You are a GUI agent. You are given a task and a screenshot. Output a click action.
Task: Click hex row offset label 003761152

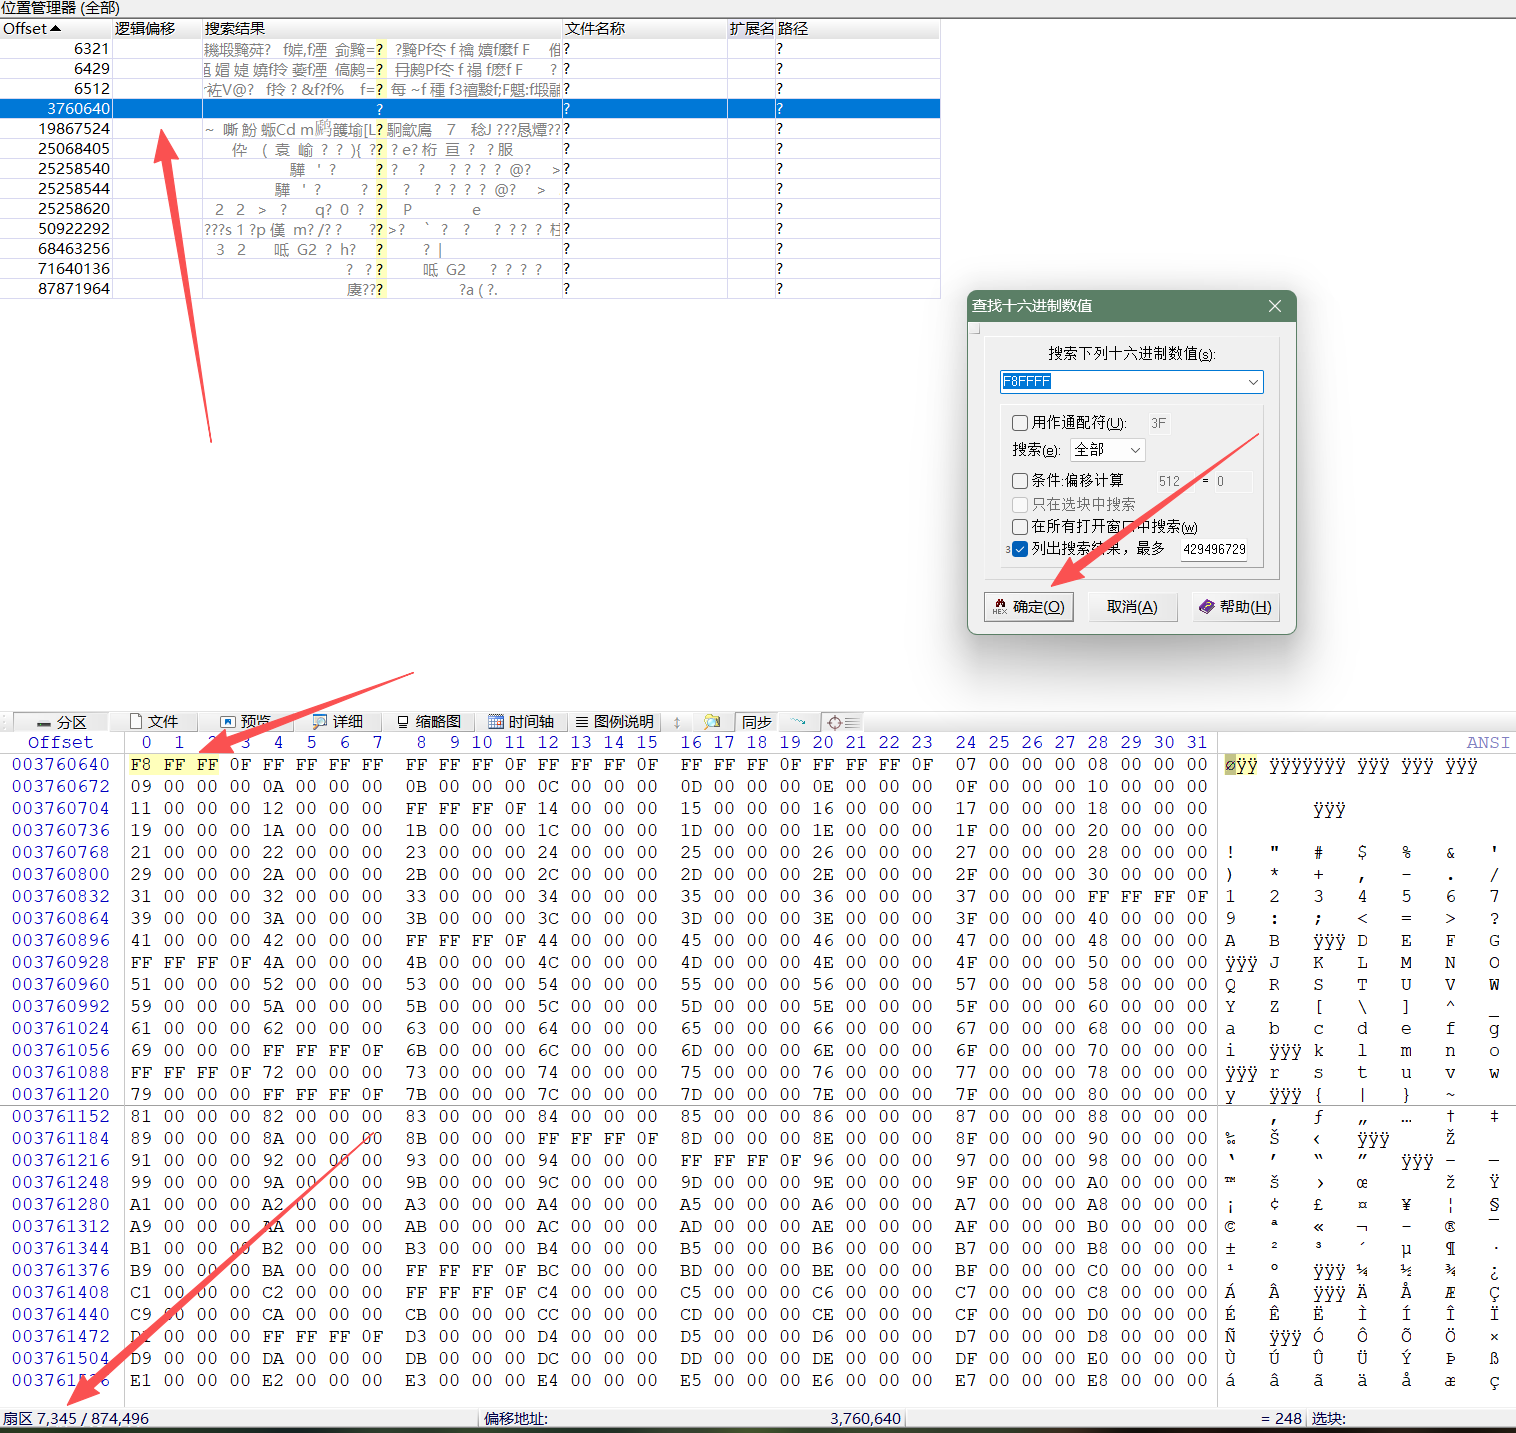click(61, 1117)
